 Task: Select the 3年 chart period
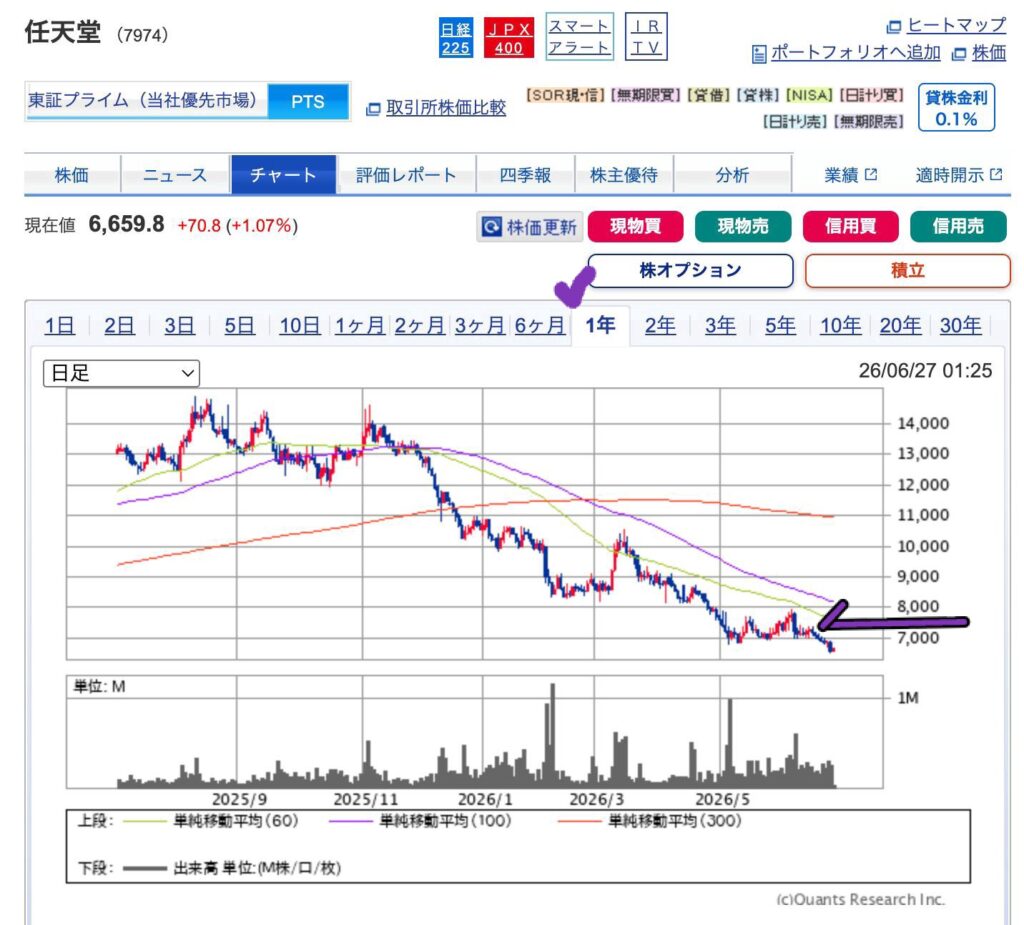click(720, 325)
